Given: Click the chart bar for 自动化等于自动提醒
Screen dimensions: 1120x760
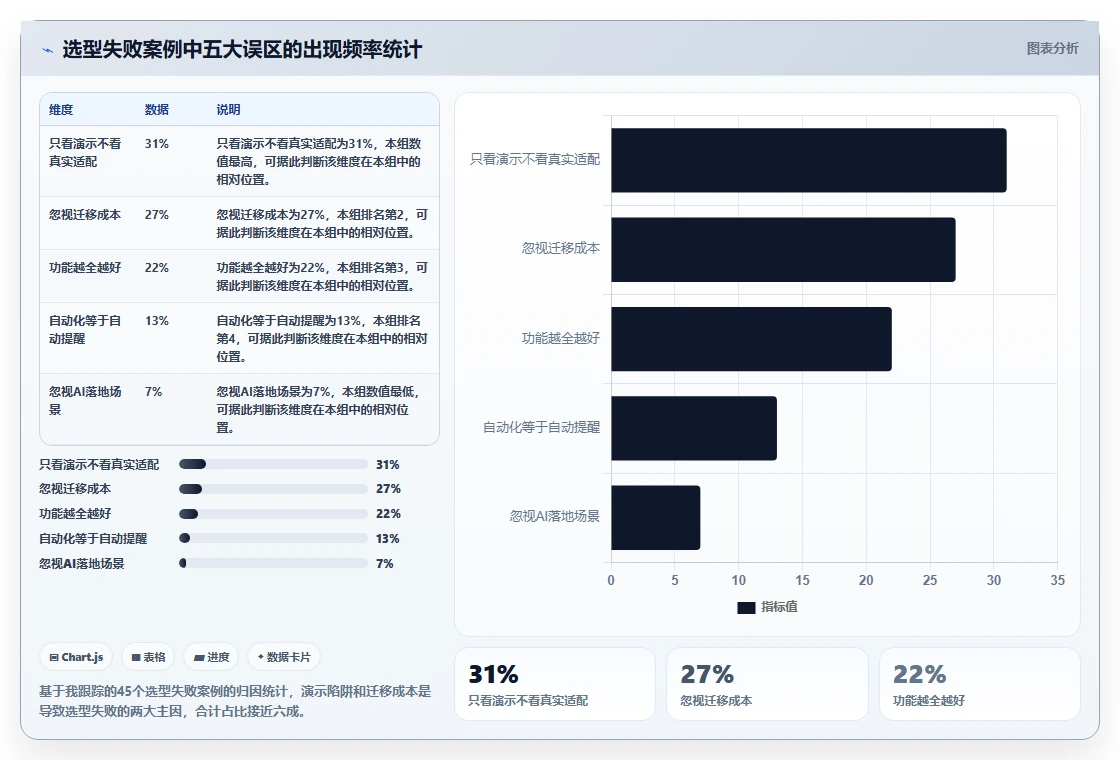Looking at the screenshot, I should pos(694,428).
